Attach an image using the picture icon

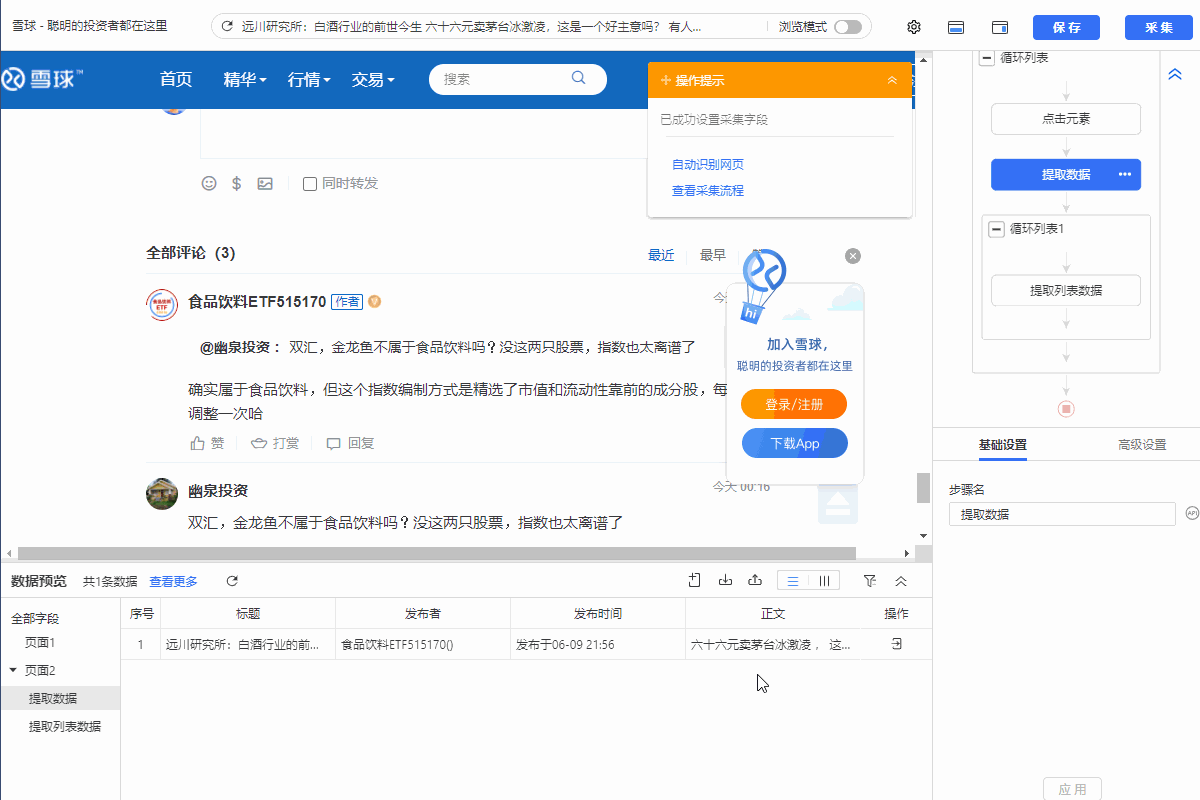pyautogui.click(x=265, y=183)
